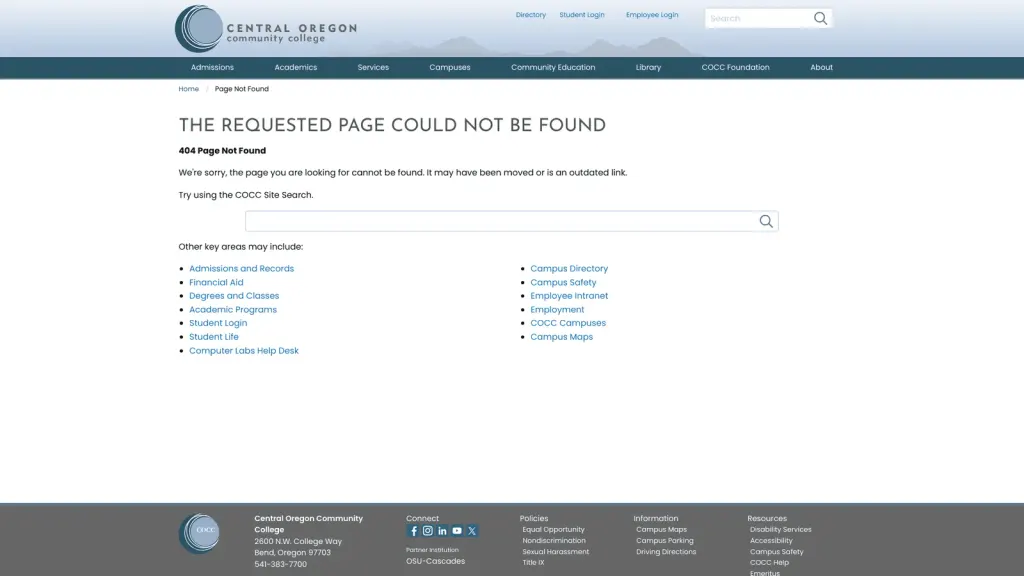Image resolution: width=1024 pixels, height=576 pixels.
Task: Open the Admissions menu
Action: coord(212,67)
